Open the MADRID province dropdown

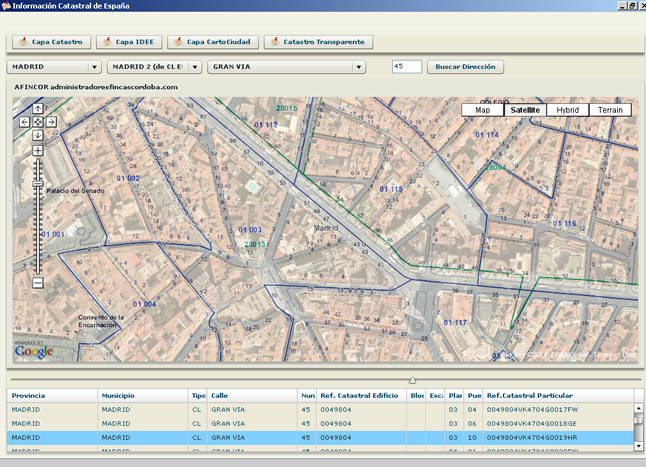pos(54,67)
